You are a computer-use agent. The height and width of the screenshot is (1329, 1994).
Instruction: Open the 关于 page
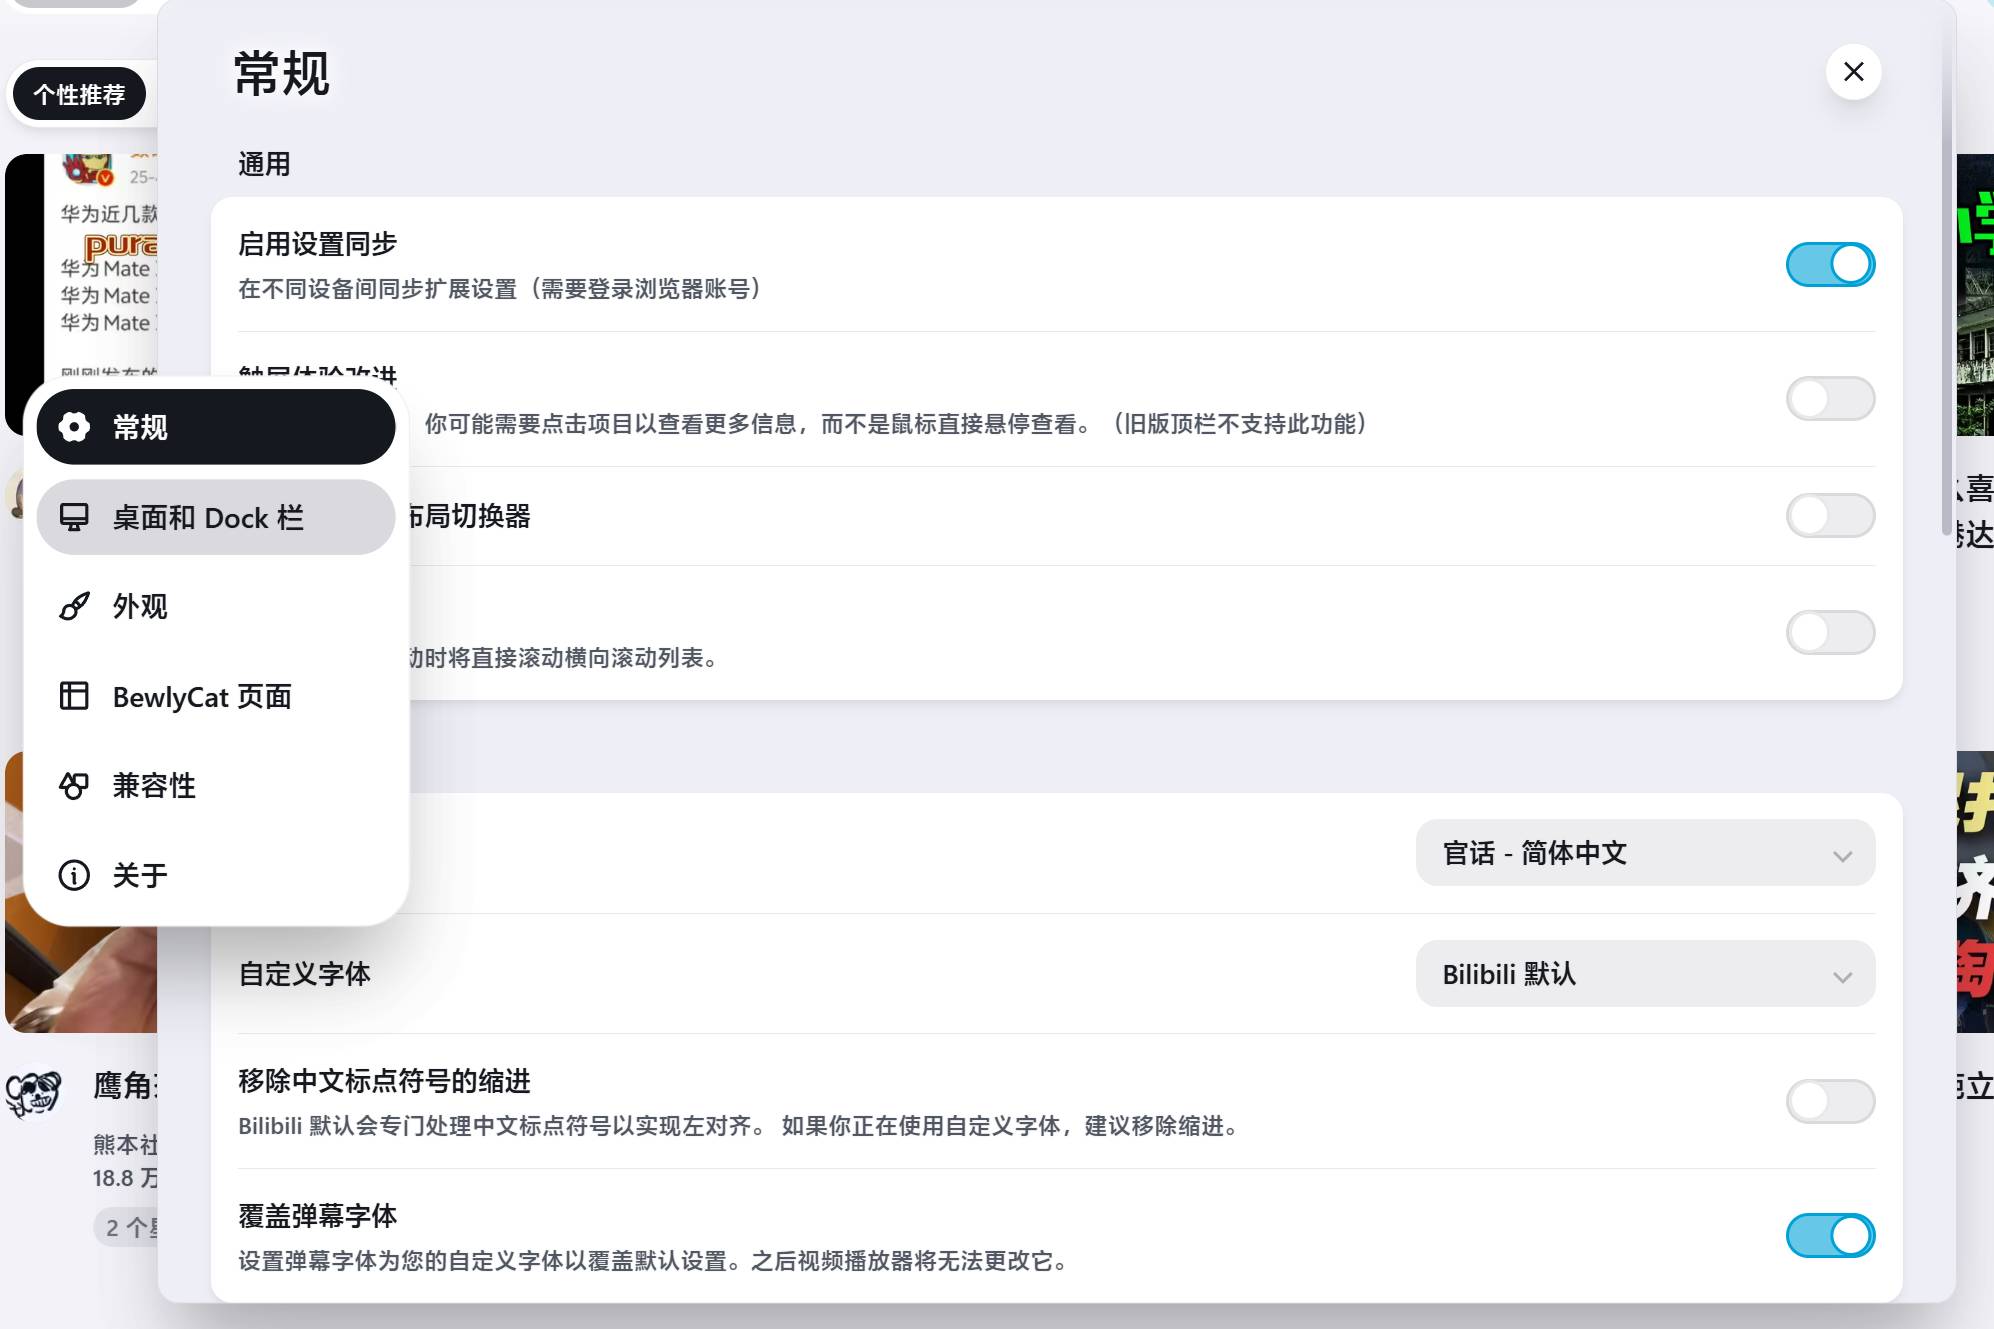click(216, 875)
